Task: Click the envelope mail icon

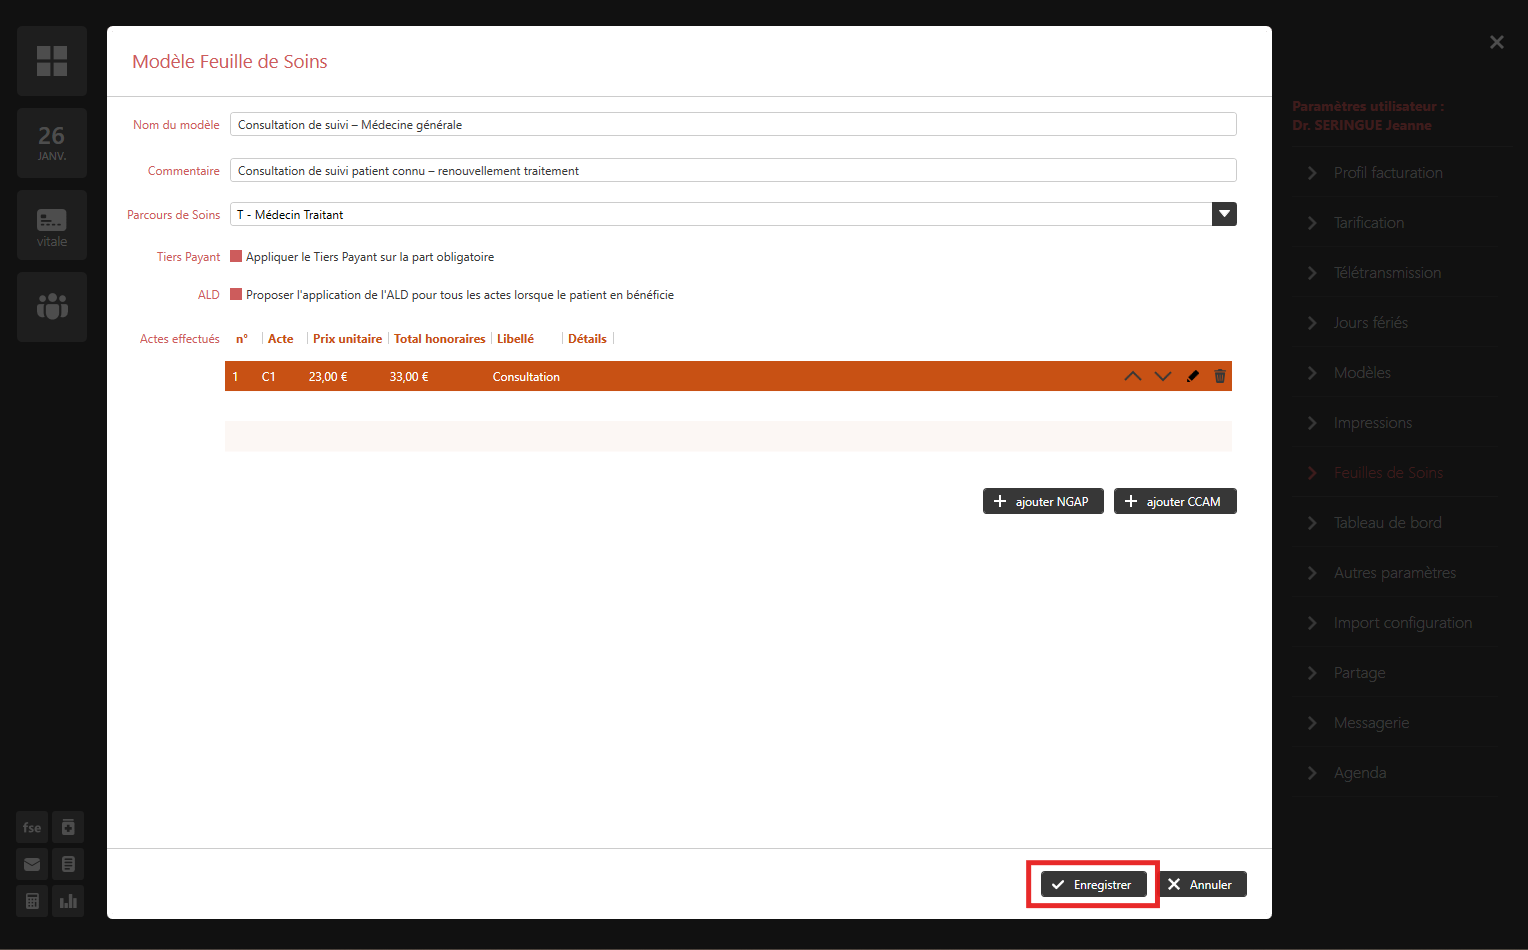Action: pyautogui.click(x=32, y=864)
